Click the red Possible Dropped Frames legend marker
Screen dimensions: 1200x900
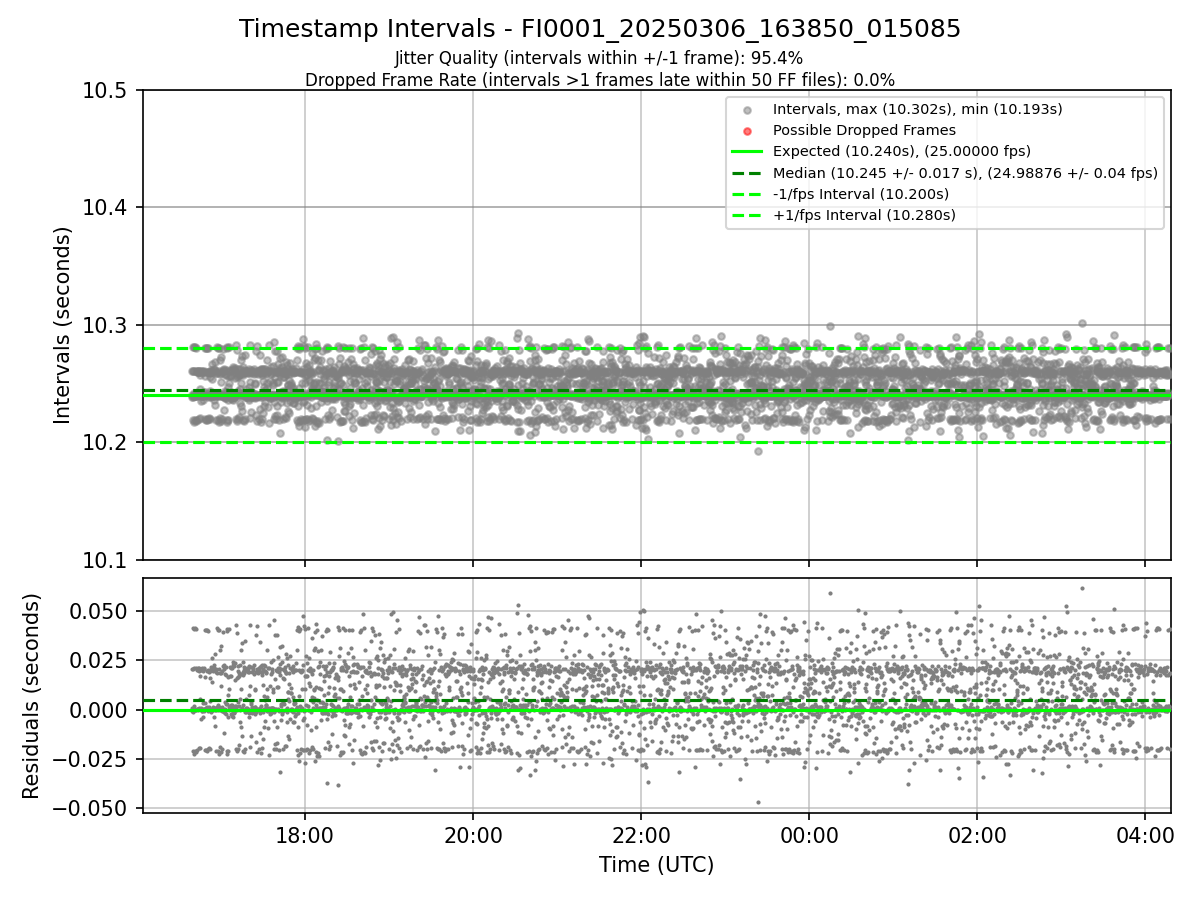click(747, 130)
